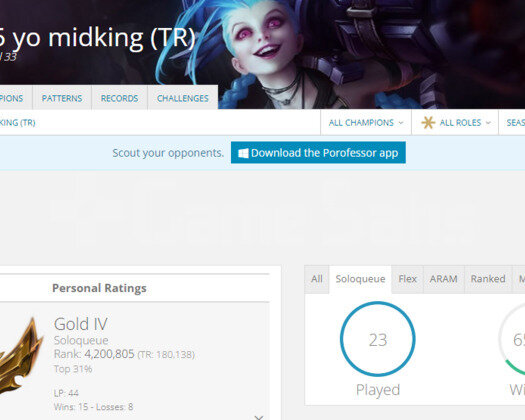This screenshot has width=525, height=420.
Task: Open the Ranked queue tab
Action: click(488, 279)
